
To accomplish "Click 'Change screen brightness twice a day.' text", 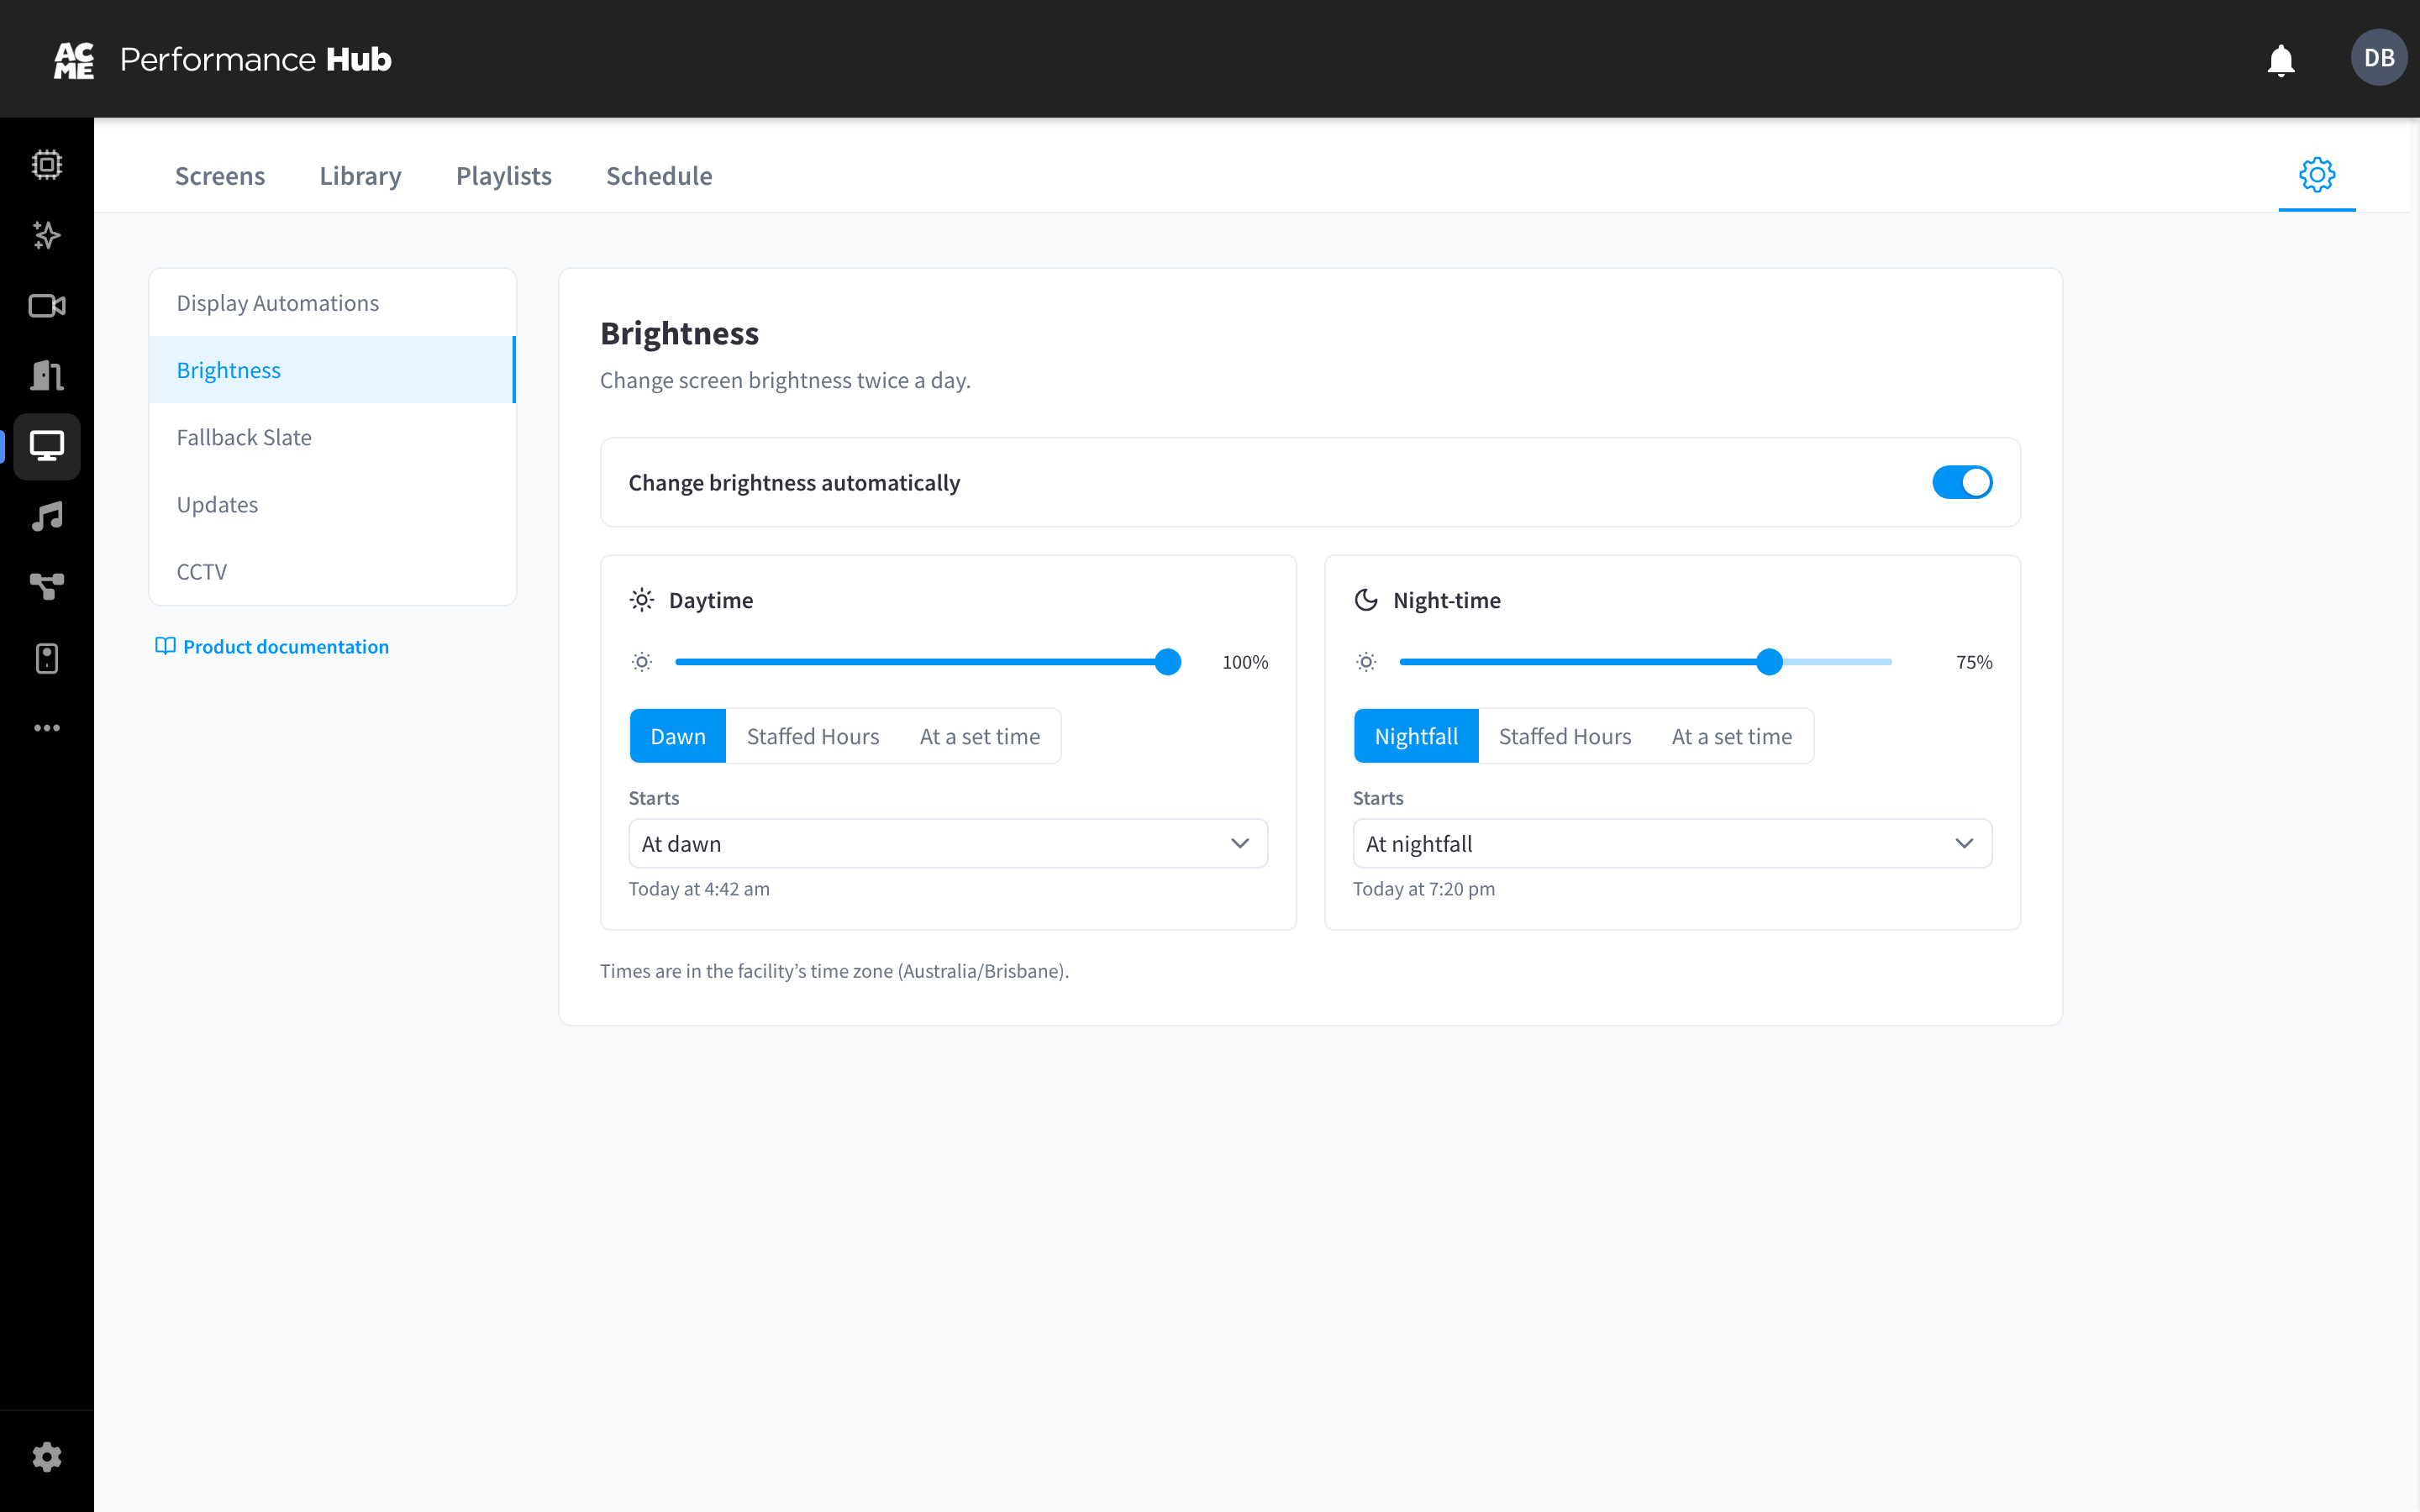I will [785, 380].
